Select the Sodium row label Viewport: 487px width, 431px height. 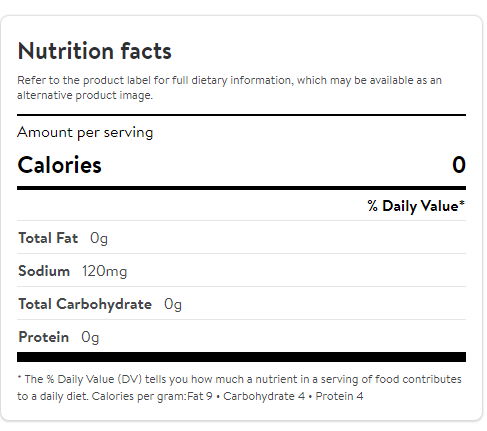click(44, 271)
